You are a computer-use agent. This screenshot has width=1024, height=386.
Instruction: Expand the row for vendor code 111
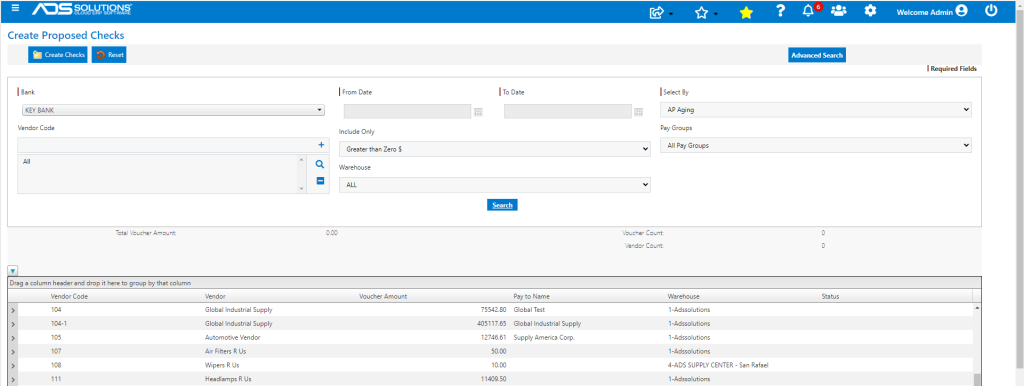click(13, 379)
